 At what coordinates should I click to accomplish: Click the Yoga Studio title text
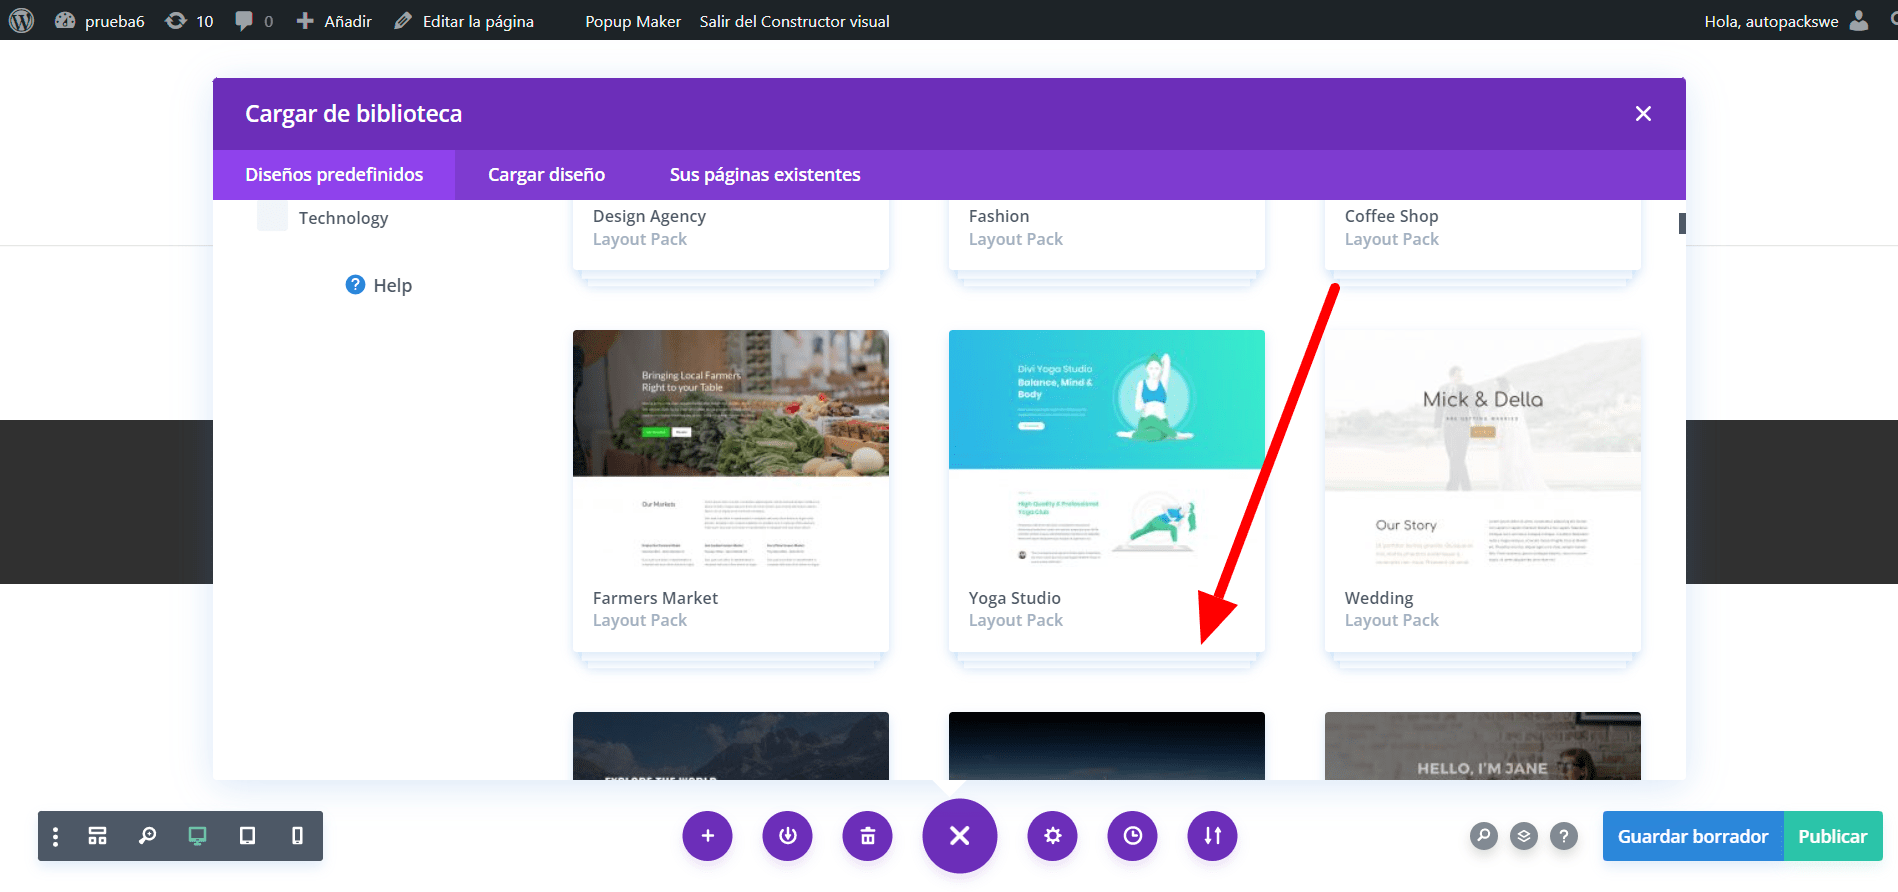(x=1014, y=598)
